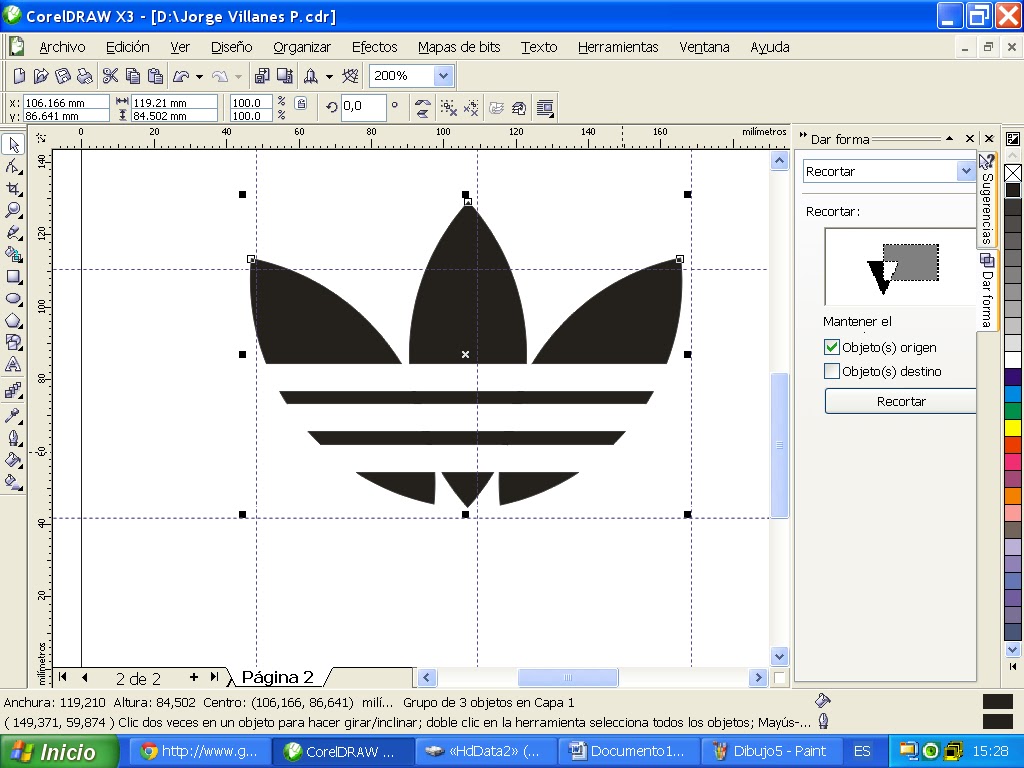
Task: Enable the Objeto(s) destino checkbox
Action: tap(831, 372)
